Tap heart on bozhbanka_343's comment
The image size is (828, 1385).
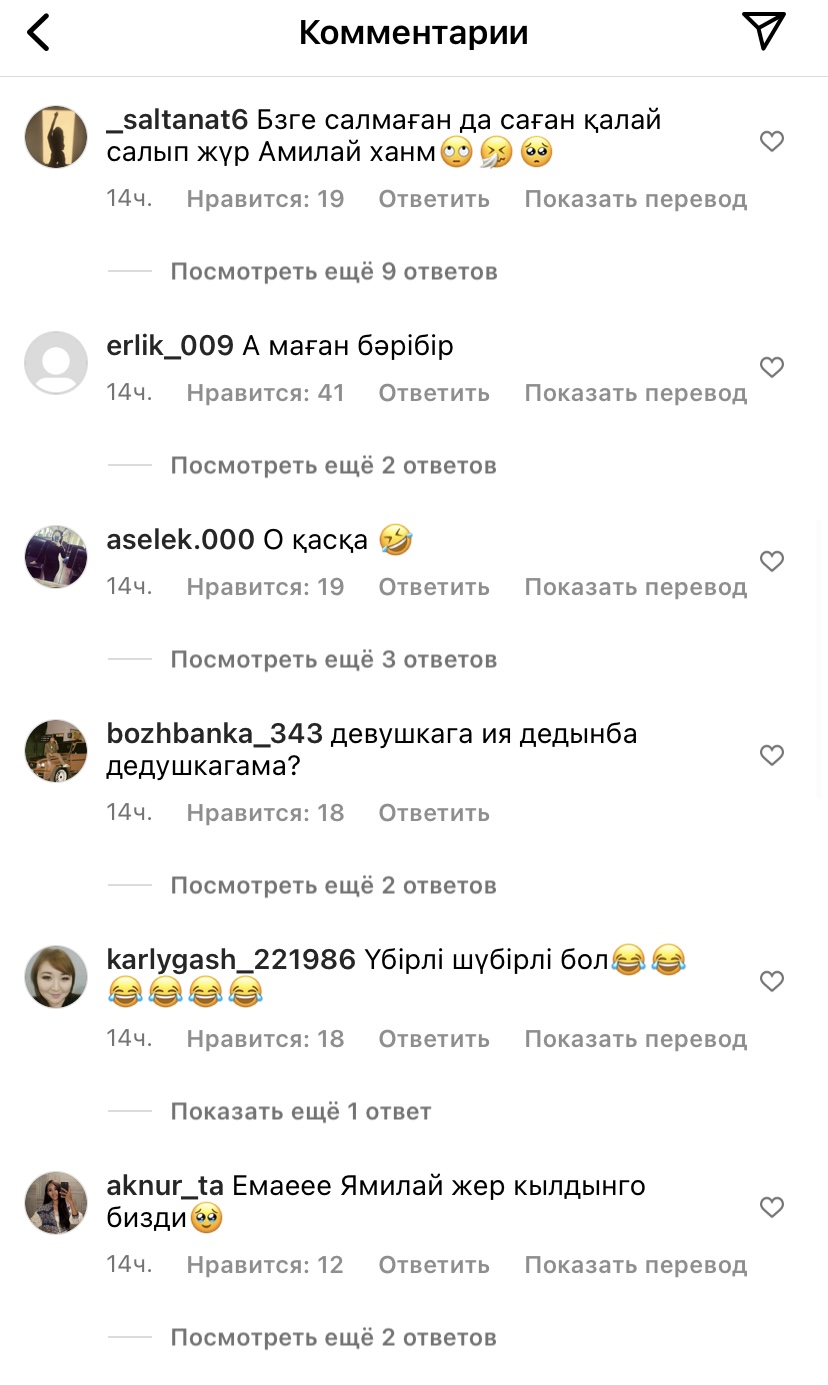click(x=772, y=756)
